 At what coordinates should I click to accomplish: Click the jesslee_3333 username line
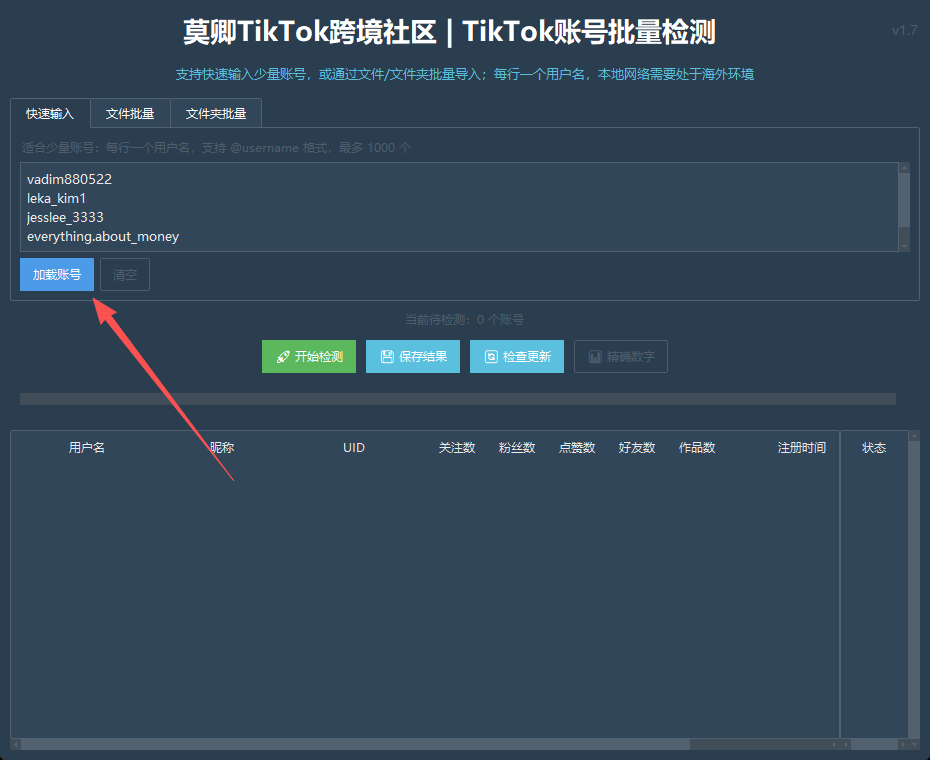point(65,217)
